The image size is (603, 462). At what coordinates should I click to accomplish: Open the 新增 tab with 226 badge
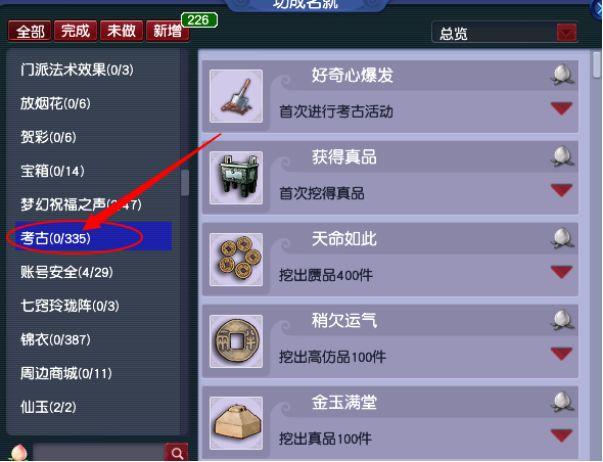[x=168, y=30]
